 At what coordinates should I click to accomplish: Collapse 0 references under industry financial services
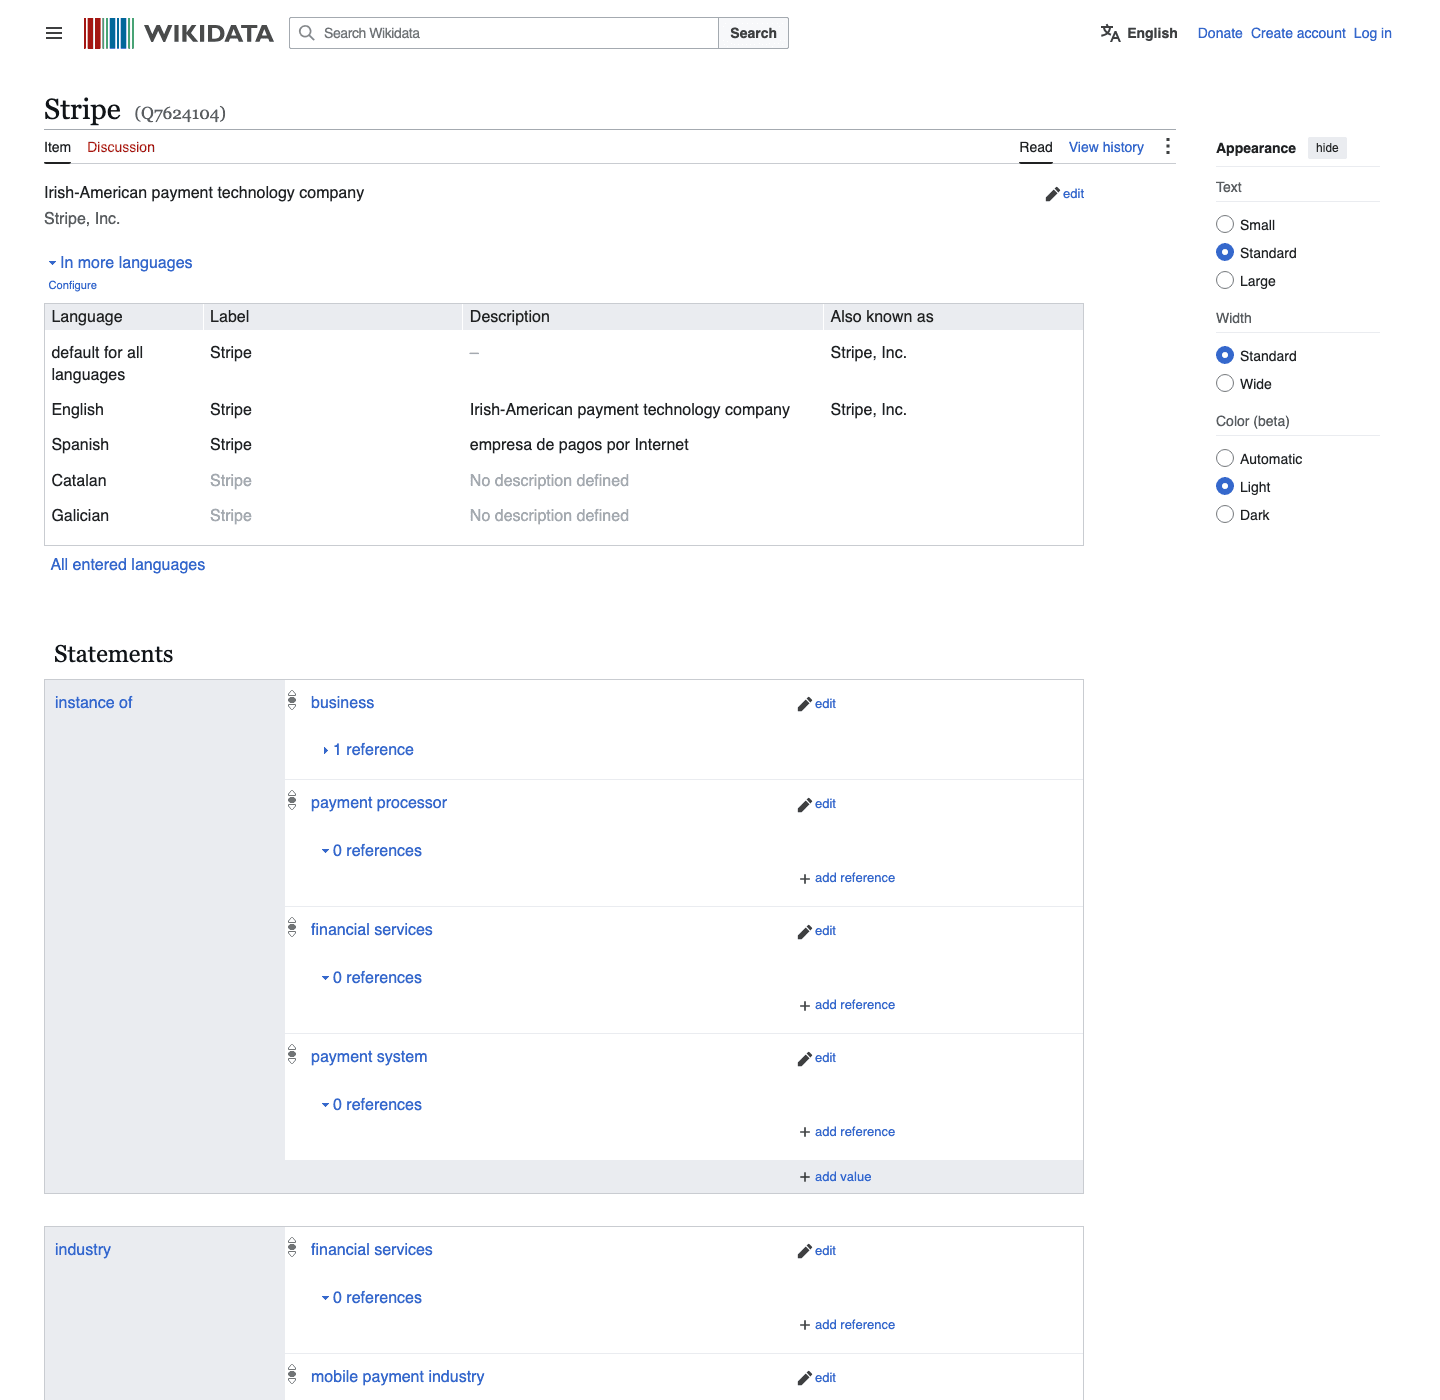[x=372, y=1298]
